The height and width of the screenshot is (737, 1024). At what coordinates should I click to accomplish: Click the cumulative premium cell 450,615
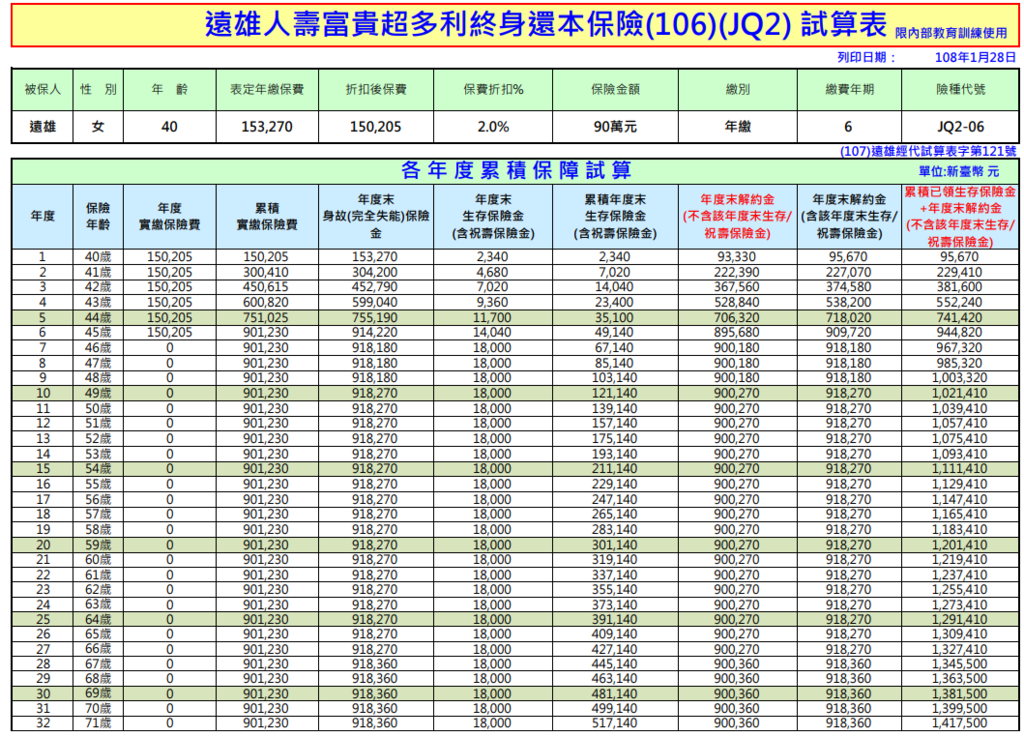coord(266,287)
